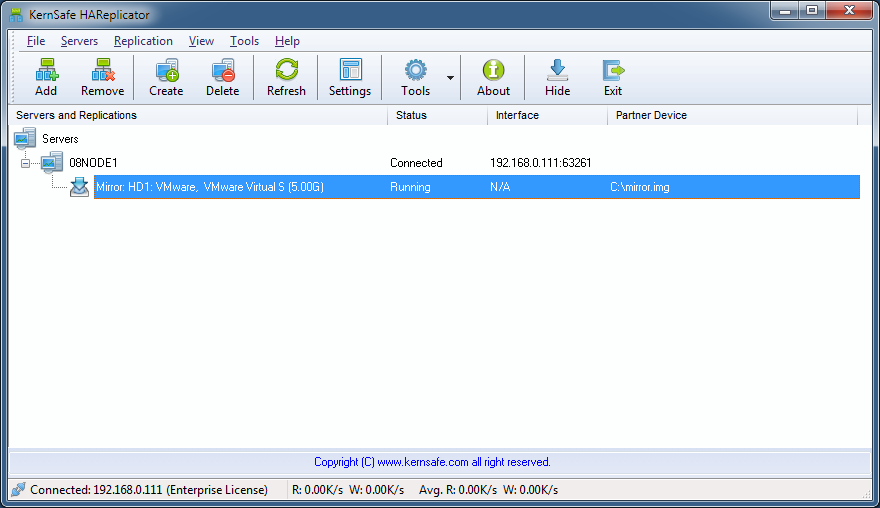Open the Tools menu in menu bar
The height and width of the screenshot is (508, 880).
pos(244,41)
